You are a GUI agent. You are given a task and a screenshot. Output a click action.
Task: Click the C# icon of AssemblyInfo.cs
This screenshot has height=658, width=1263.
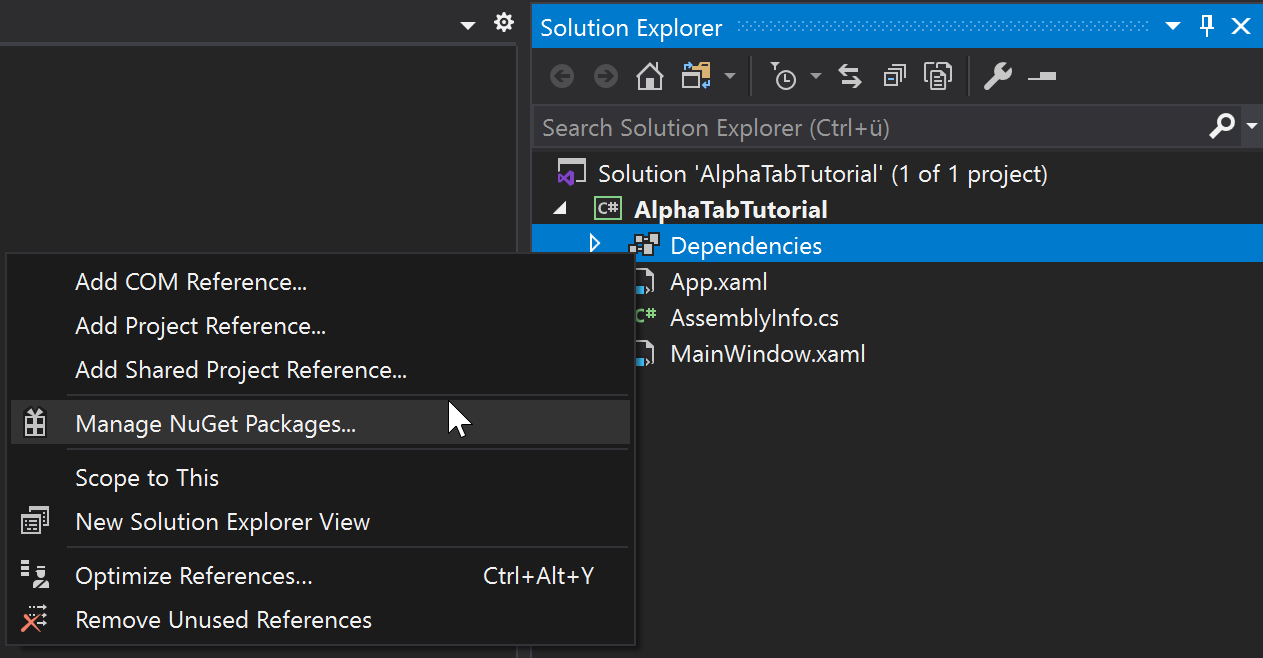coord(646,316)
